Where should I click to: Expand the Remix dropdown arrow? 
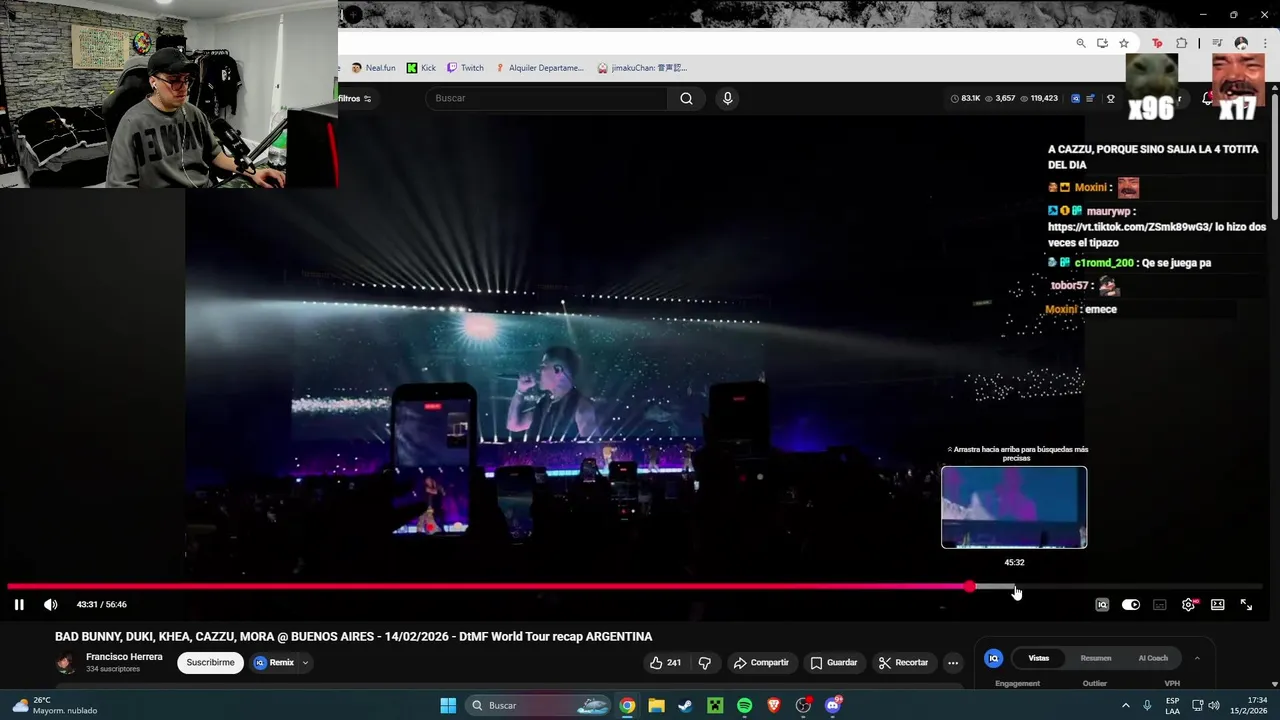point(306,662)
